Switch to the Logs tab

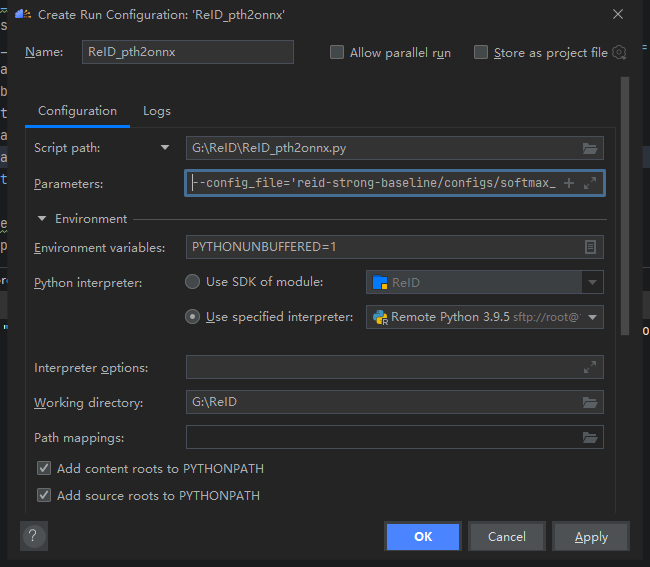coord(157,111)
